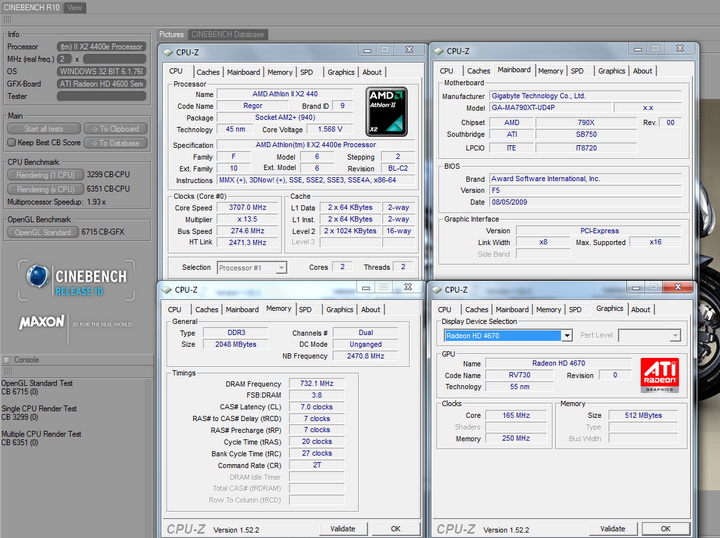The width and height of the screenshot is (720, 538).
Task: Click the title bar icon of the CPU-Z window showing the Graphics tab
Action: [x=436, y=290]
